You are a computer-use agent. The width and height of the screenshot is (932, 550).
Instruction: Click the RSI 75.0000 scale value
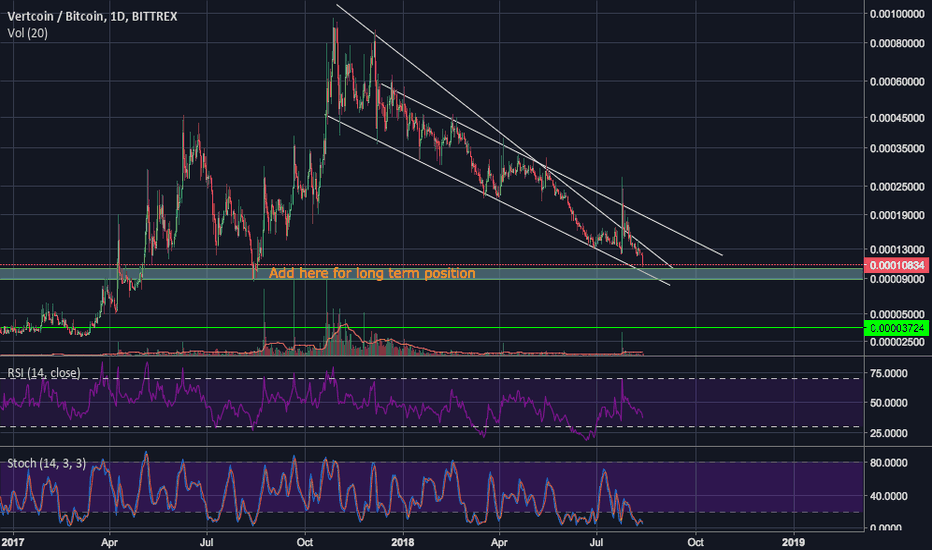pyautogui.click(x=889, y=373)
